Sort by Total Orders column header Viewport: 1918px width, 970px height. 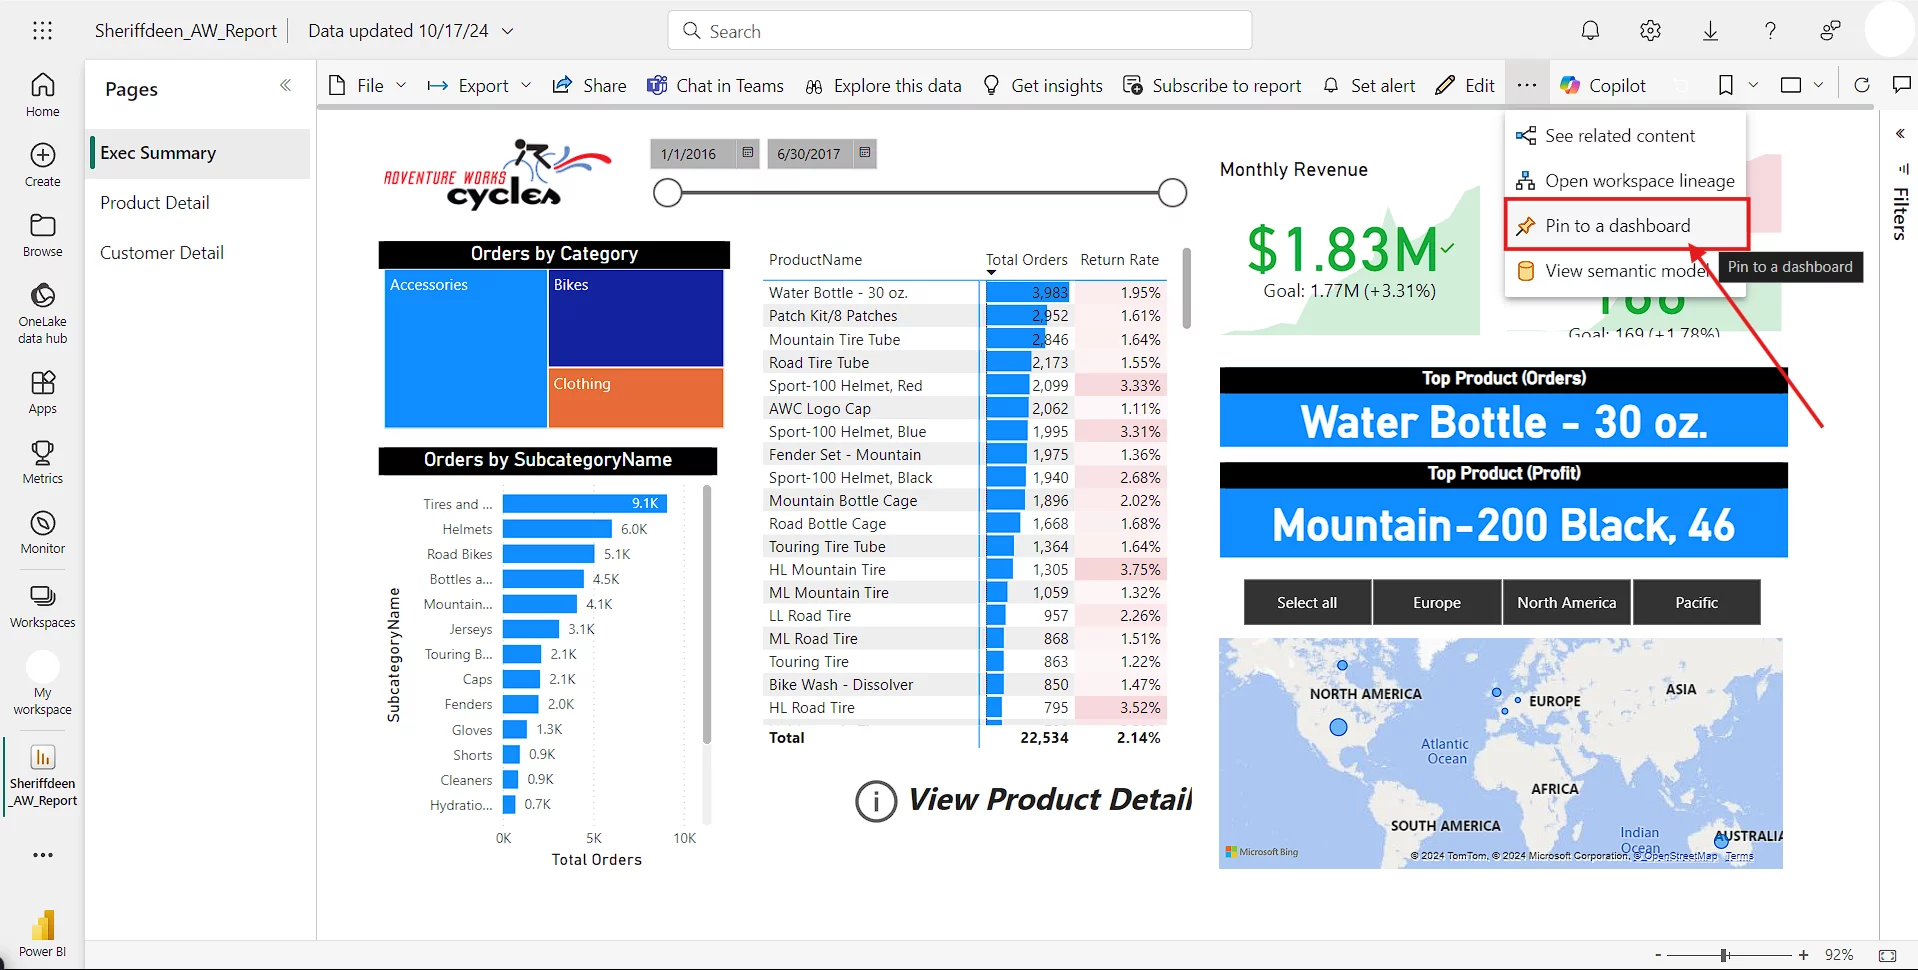click(x=1026, y=260)
